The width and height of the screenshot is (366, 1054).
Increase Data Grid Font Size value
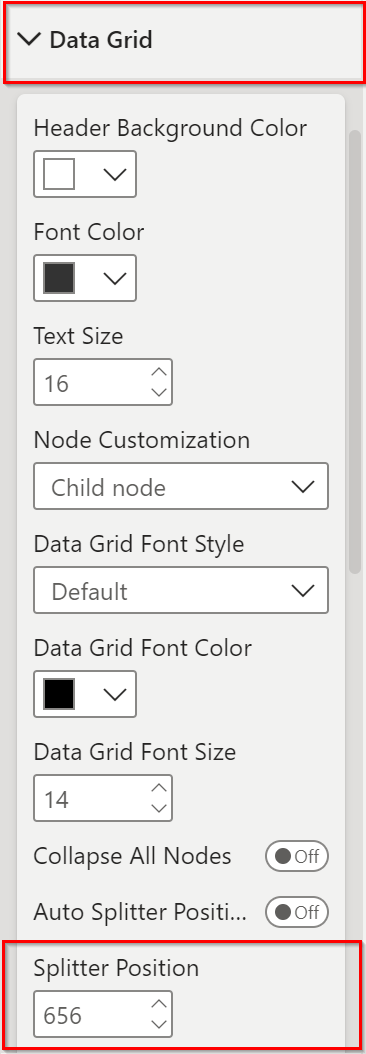[x=159, y=788]
